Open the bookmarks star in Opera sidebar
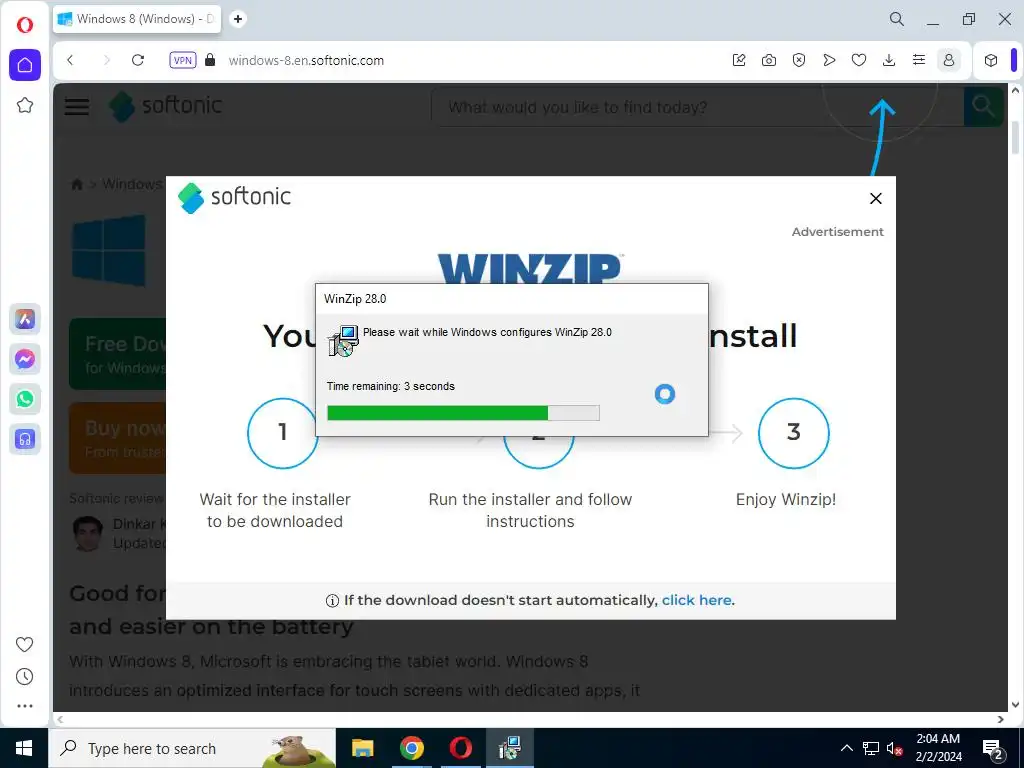 [x=25, y=105]
